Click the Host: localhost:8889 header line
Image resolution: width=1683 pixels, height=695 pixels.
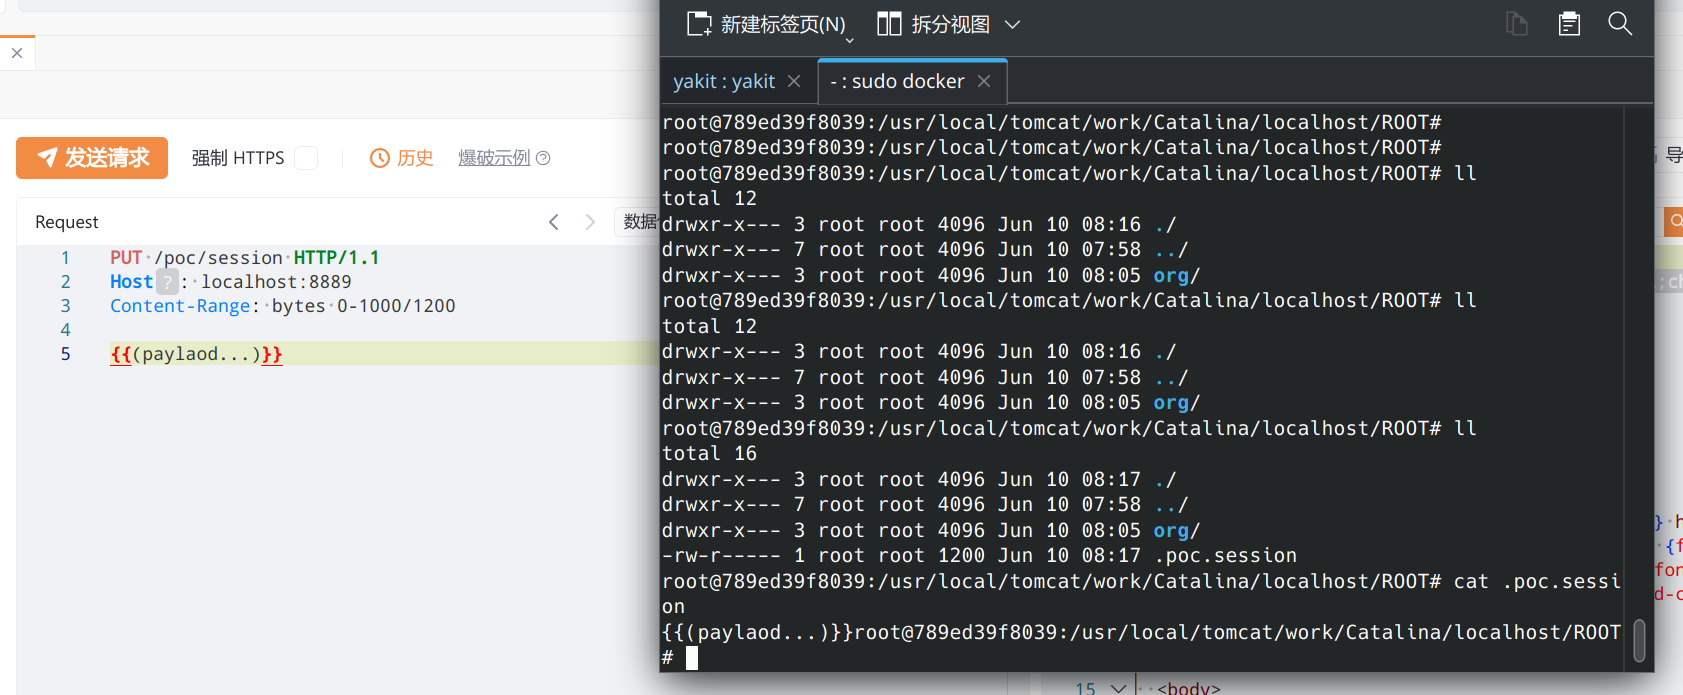231,282
